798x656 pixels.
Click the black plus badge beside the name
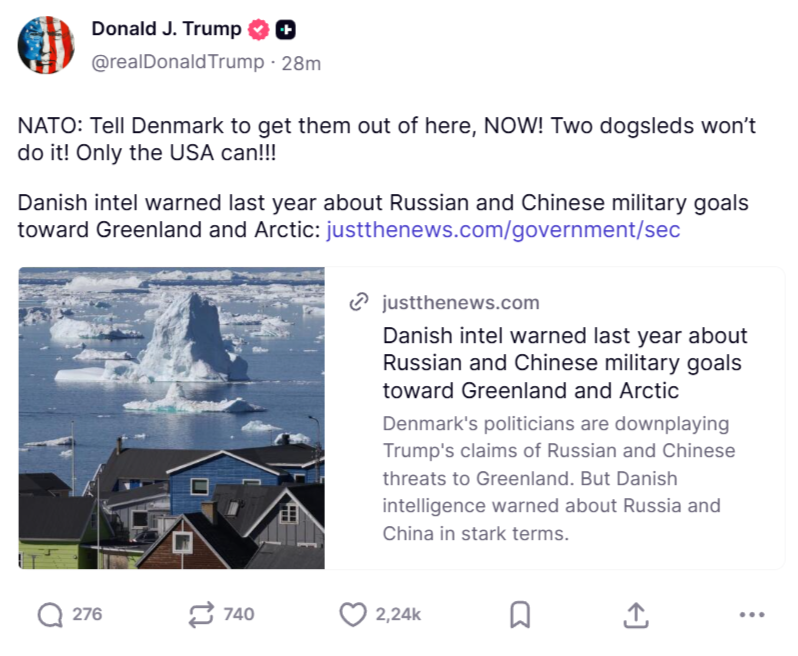pos(285,30)
